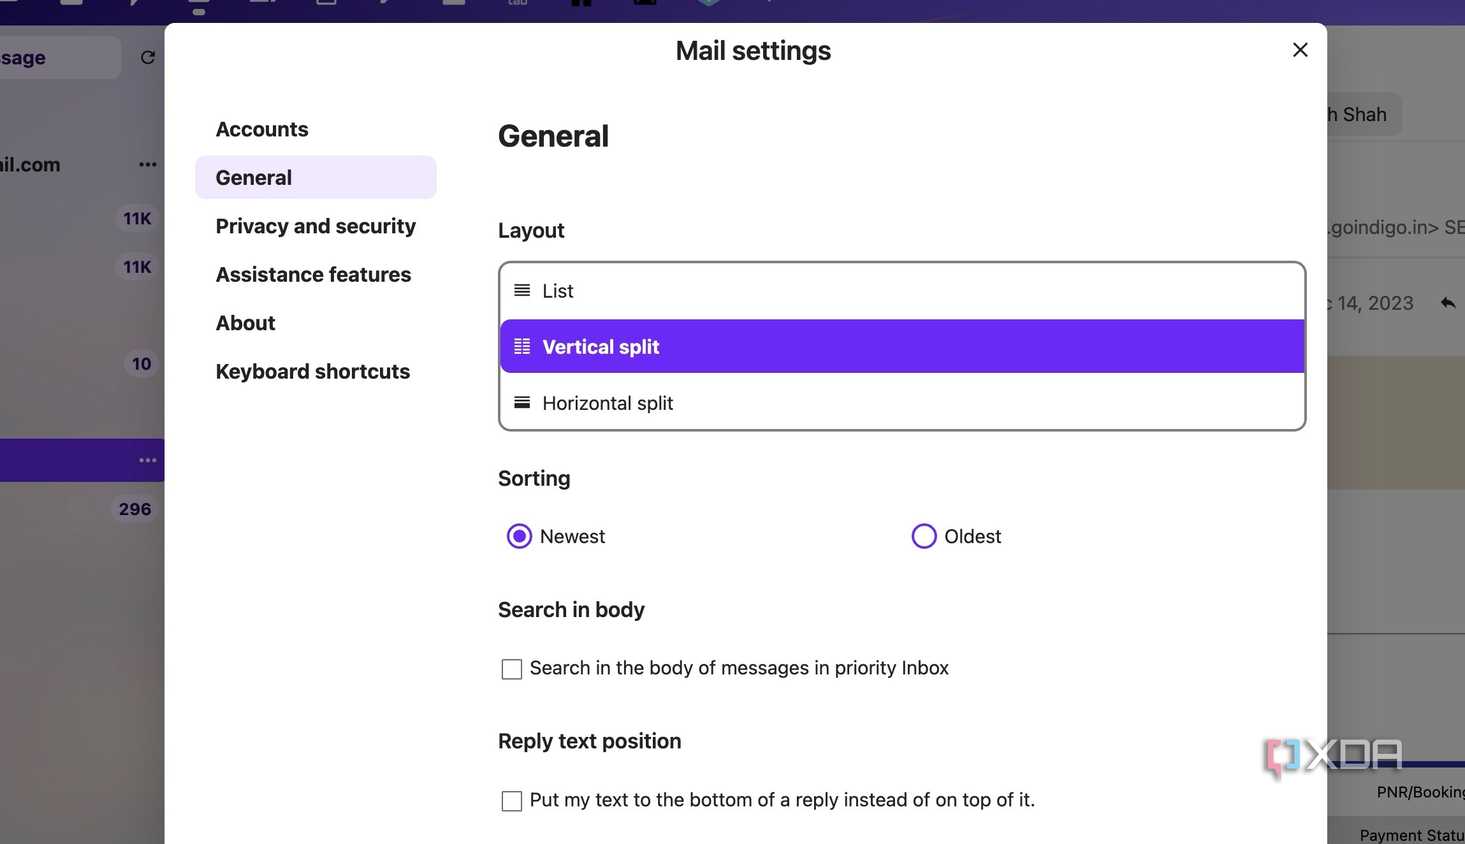
Task: Choose the Horizontal split layout option
Action: [902, 403]
